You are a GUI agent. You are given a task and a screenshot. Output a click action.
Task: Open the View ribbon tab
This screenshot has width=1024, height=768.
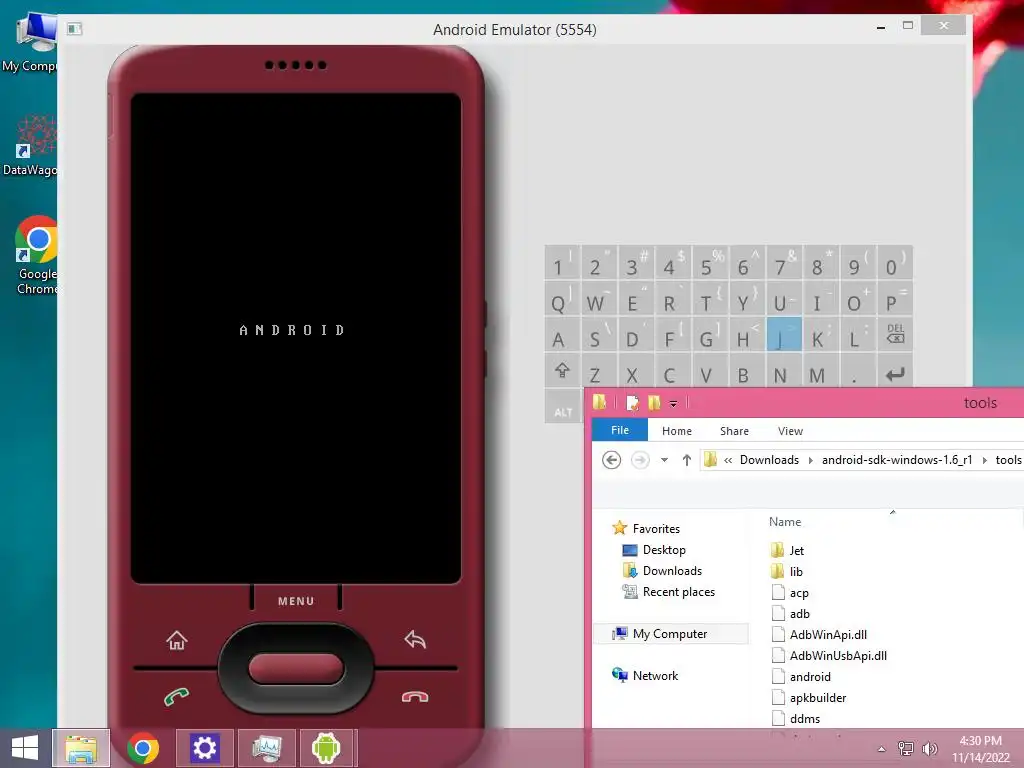click(x=790, y=431)
